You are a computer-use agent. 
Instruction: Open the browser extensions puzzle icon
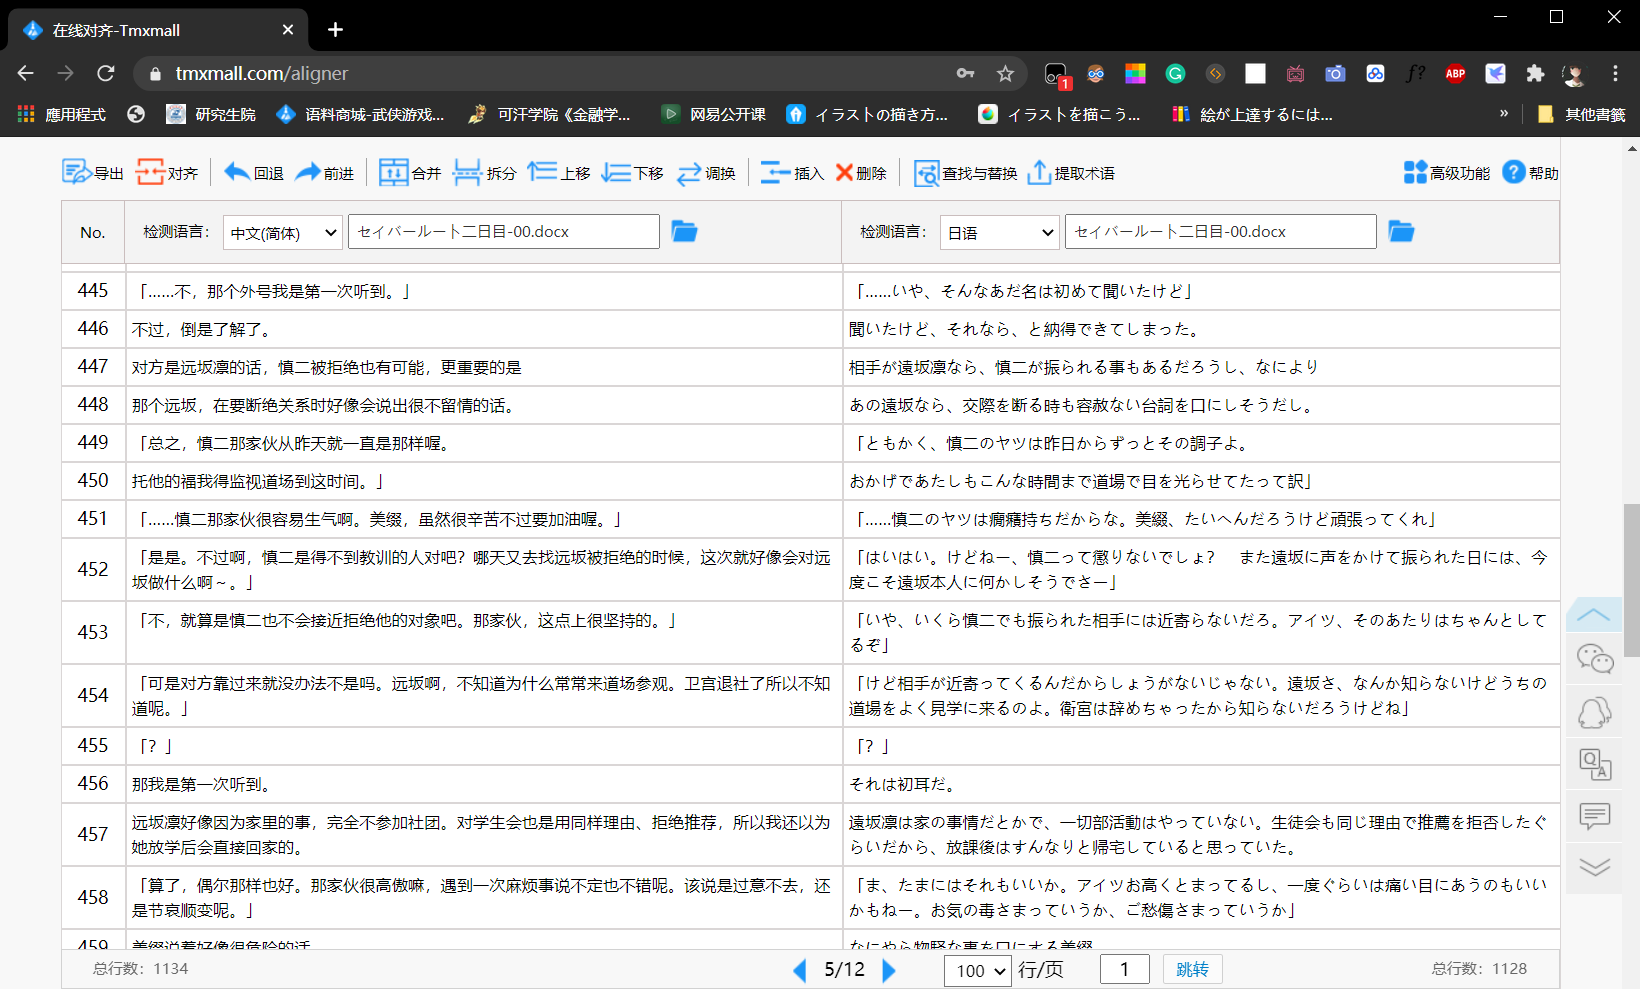1535,73
